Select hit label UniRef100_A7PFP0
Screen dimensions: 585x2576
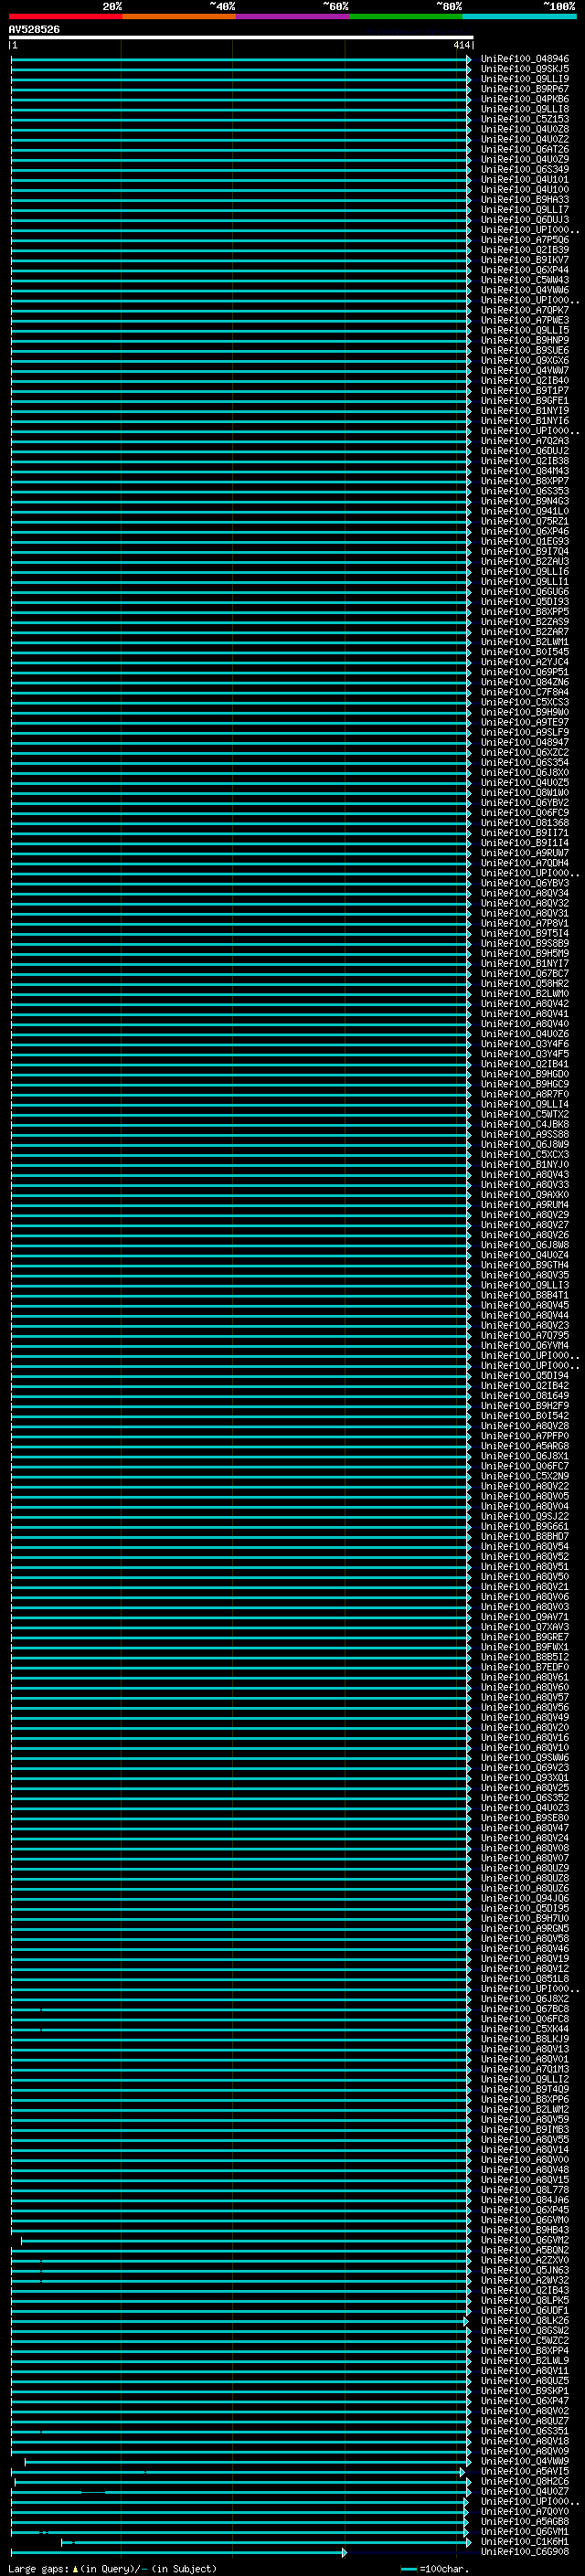[x=525, y=1436]
